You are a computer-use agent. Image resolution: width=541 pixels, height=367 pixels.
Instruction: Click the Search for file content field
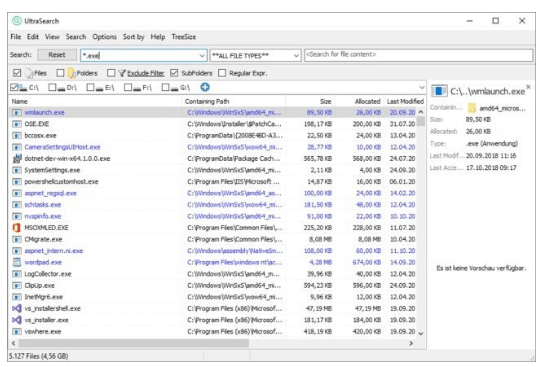tap(419, 55)
